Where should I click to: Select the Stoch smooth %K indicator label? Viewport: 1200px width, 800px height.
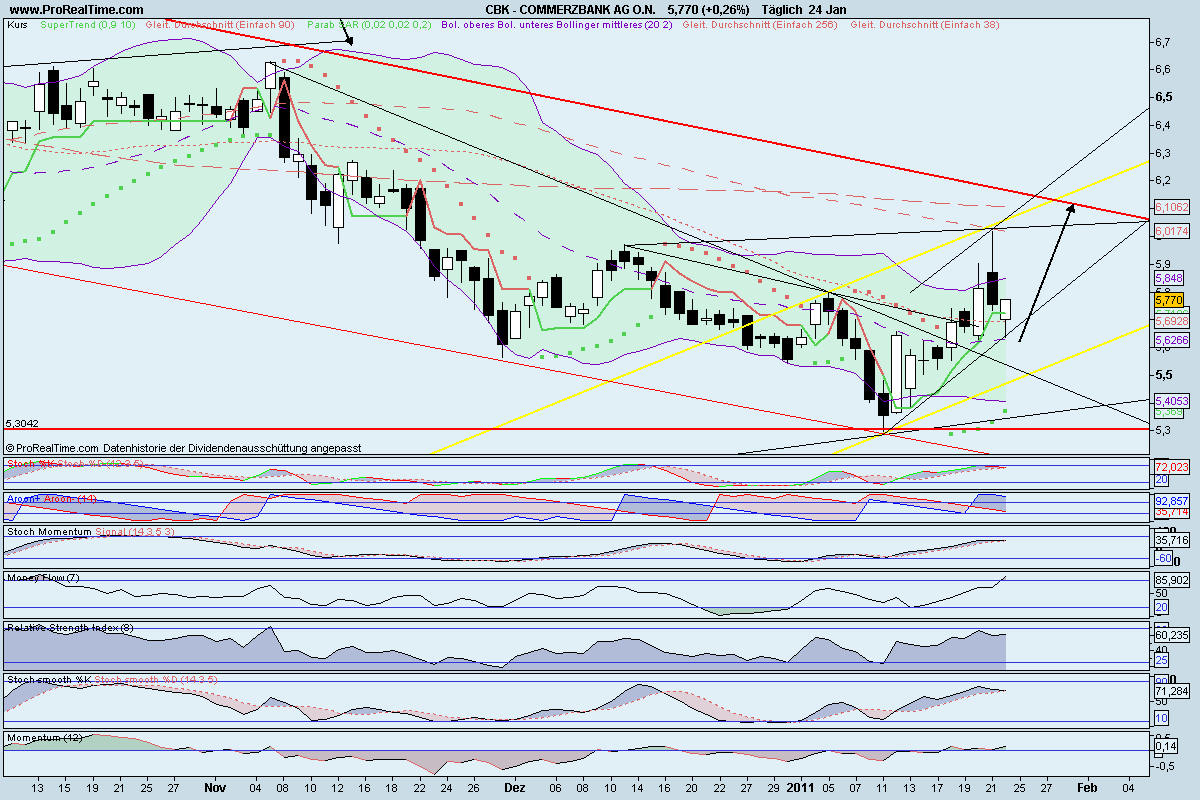click(x=48, y=680)
